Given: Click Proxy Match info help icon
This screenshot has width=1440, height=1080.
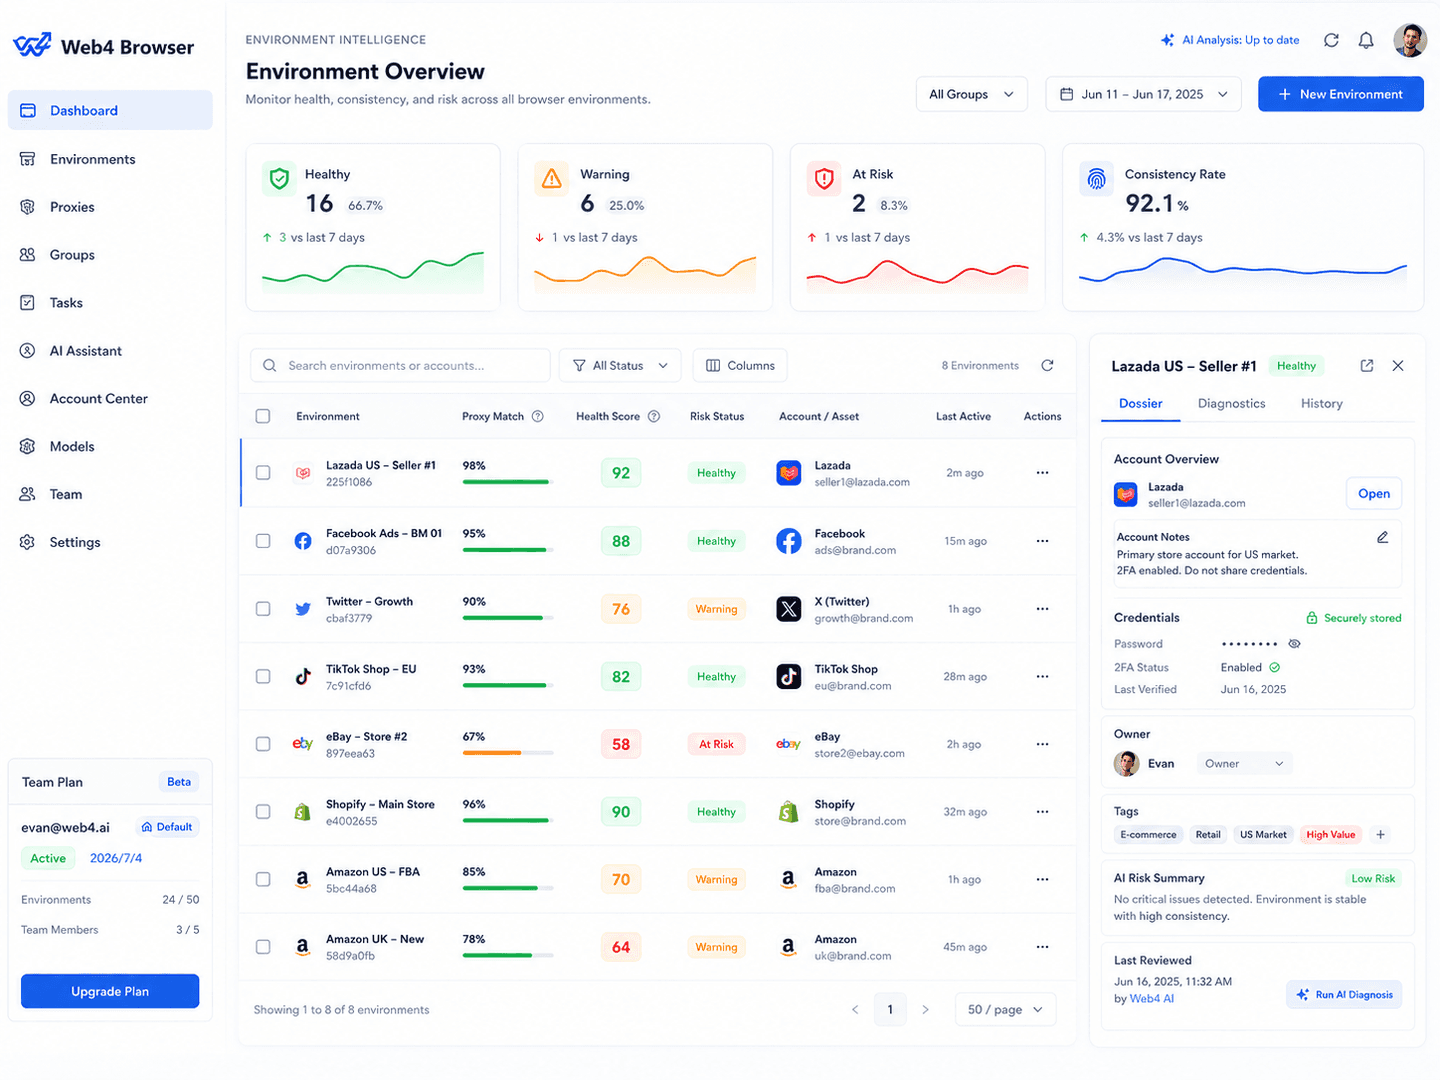Looking at the screenshot, I should click(538, 417).
